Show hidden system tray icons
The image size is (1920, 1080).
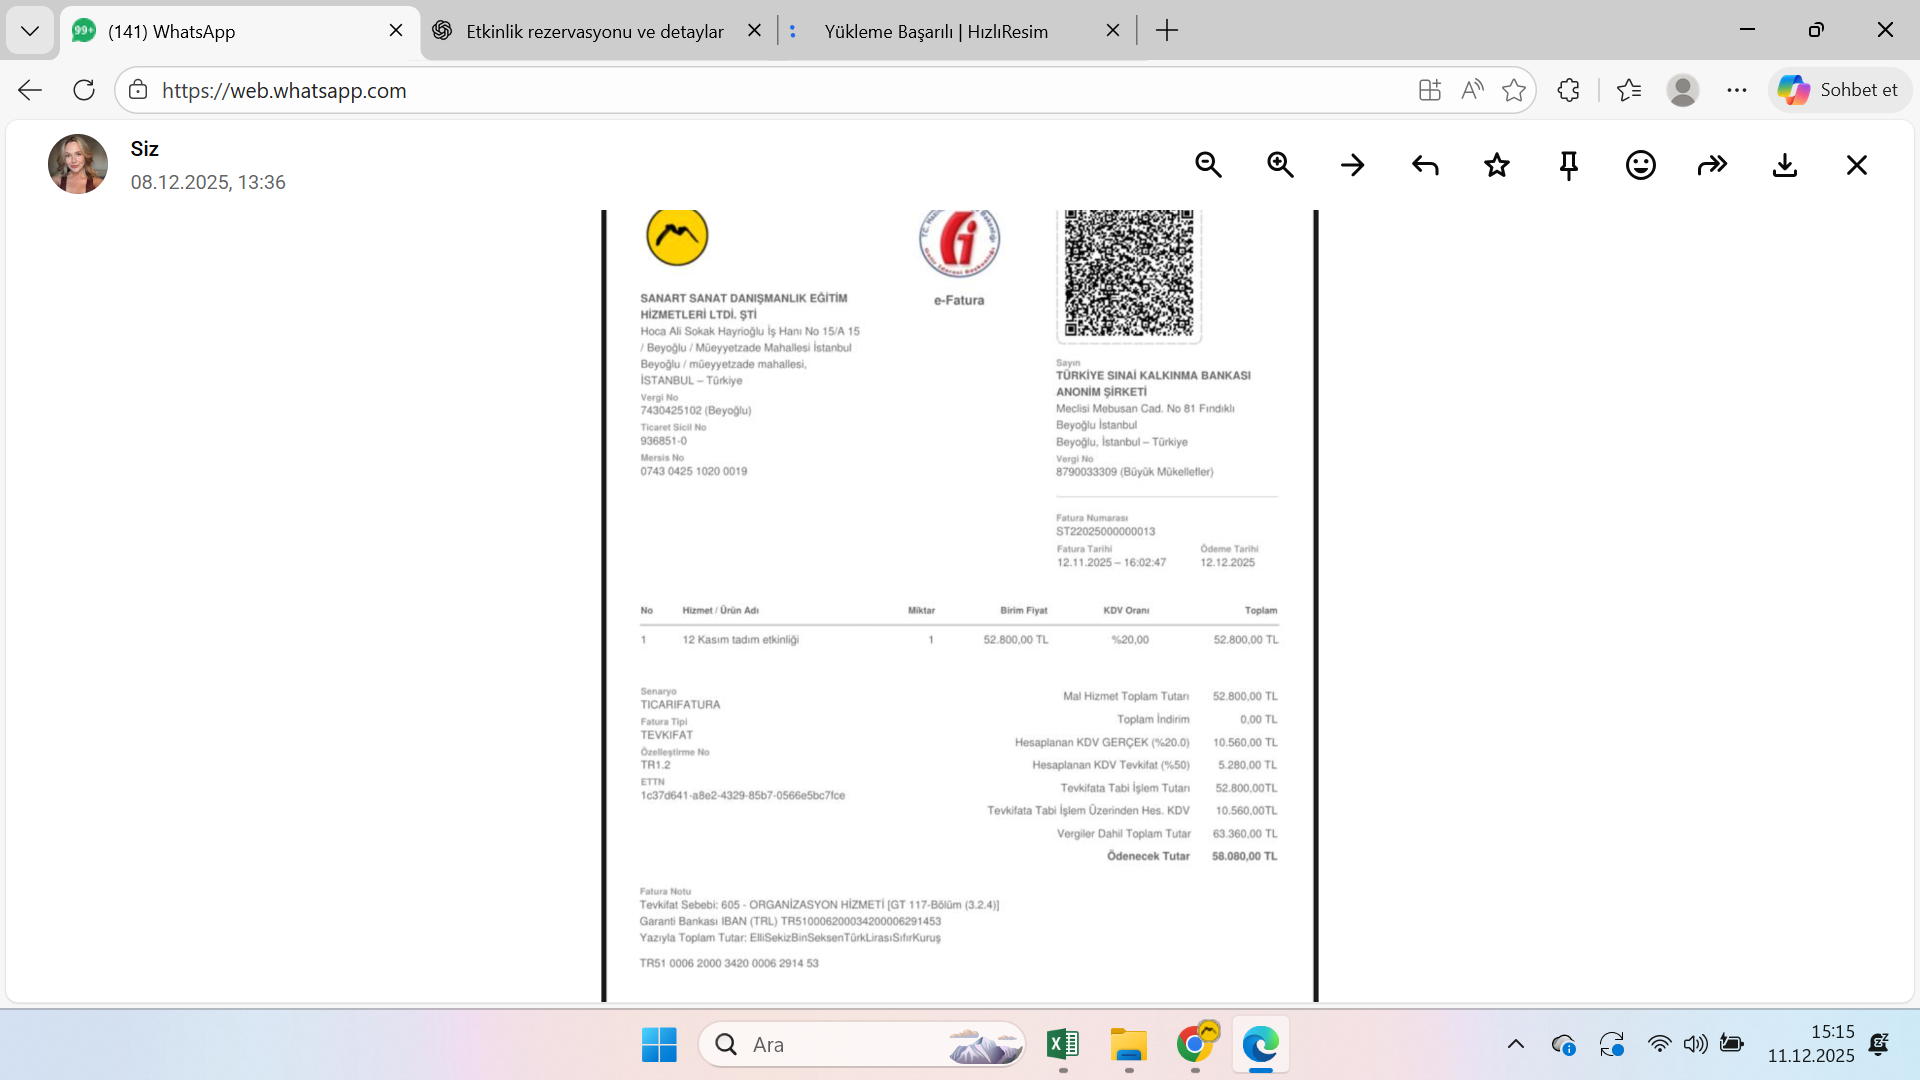pos(1516,1045)
